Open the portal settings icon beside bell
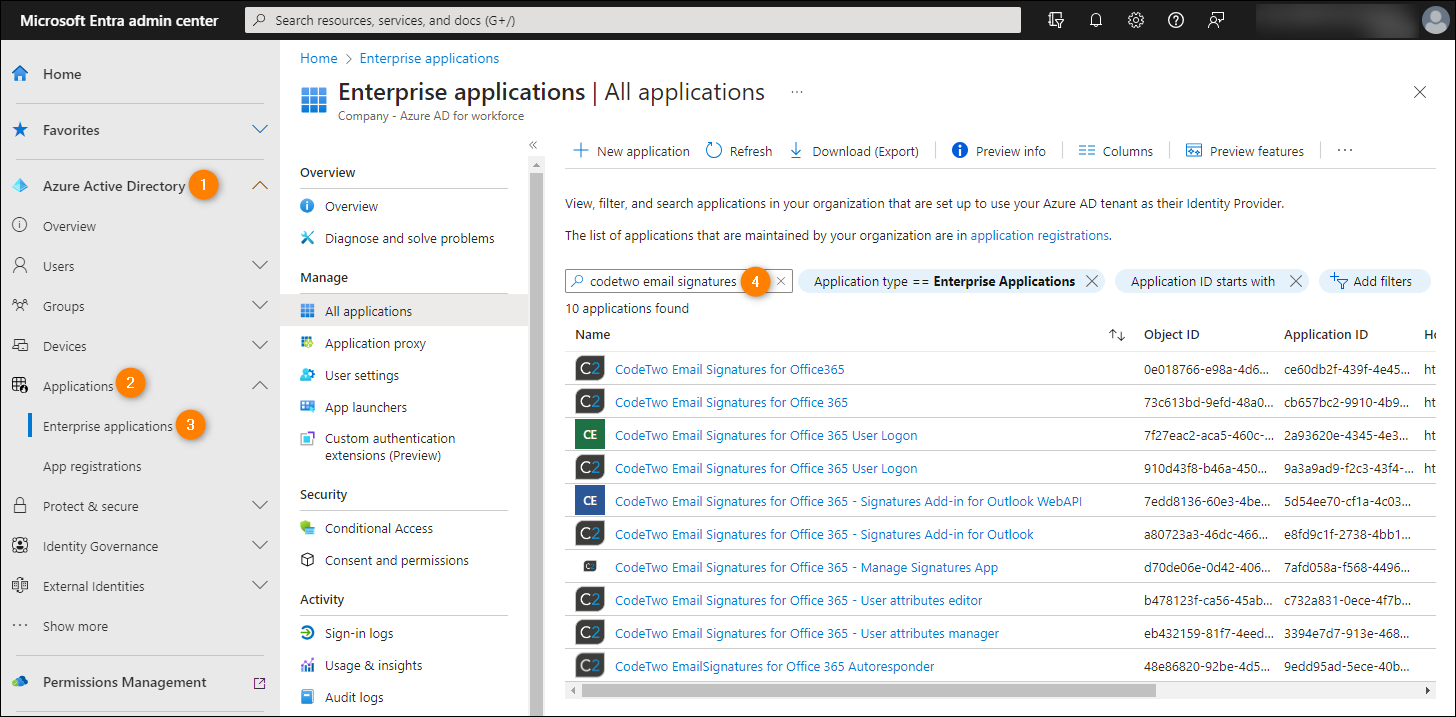The height and width of the screenshot is (717, 1456). pos(1056,20)
